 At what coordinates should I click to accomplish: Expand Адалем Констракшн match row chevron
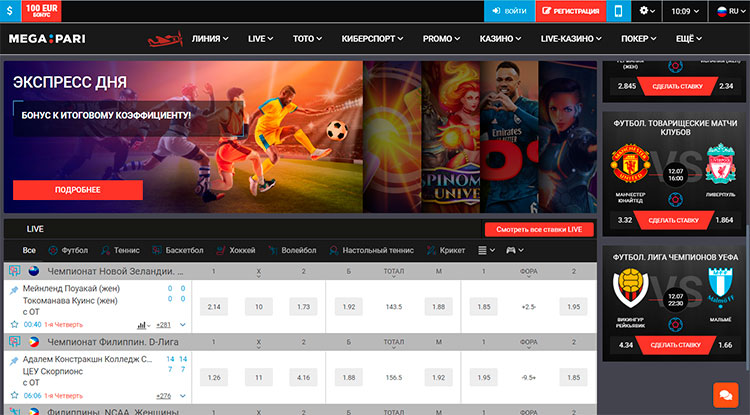click(x=183, y=396)
